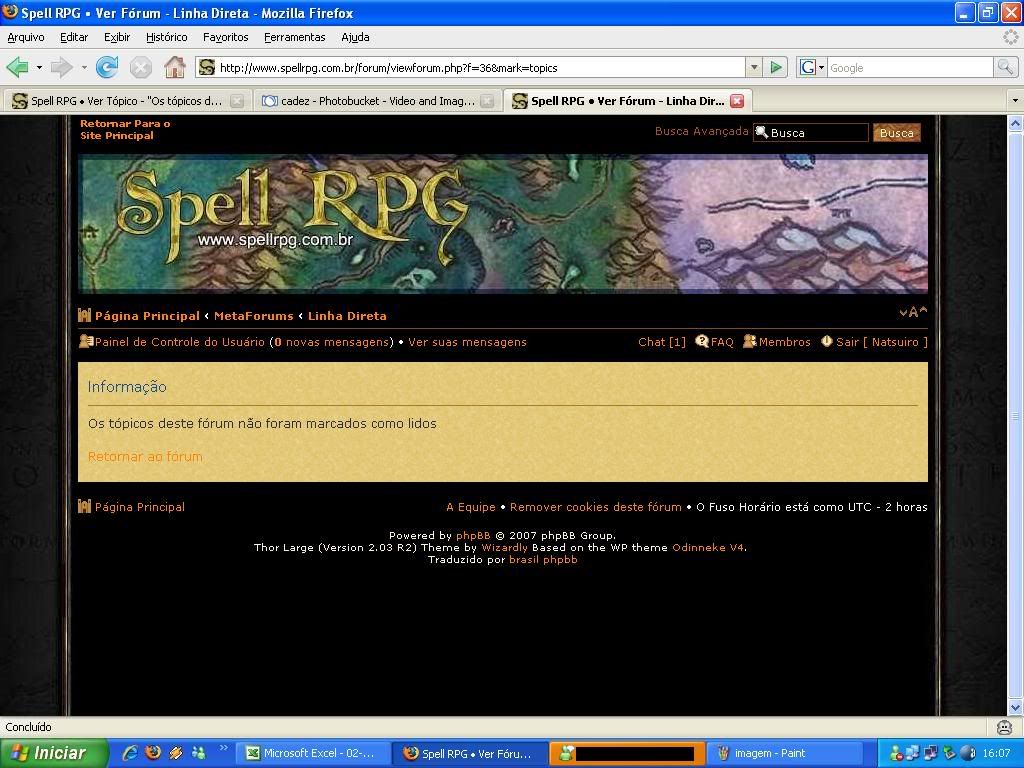Open the forward history dropdown arrow
Image resolution: width=1024 pixels, height=768 pixels.
[x=84, y=67]
